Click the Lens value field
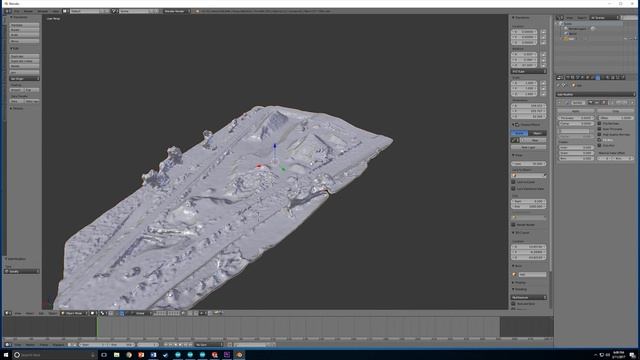This screenshot has width=640, height=360. click(x=529, y=164)
